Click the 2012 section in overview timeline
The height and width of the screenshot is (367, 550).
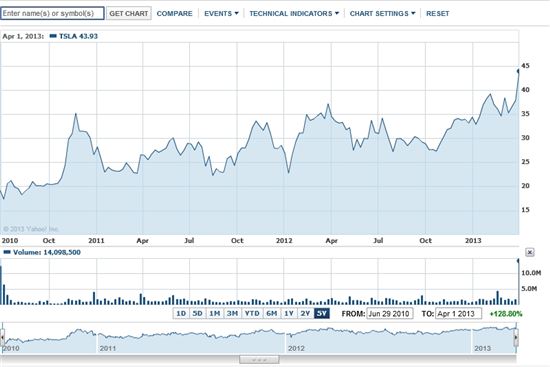[x=378, y=338]
